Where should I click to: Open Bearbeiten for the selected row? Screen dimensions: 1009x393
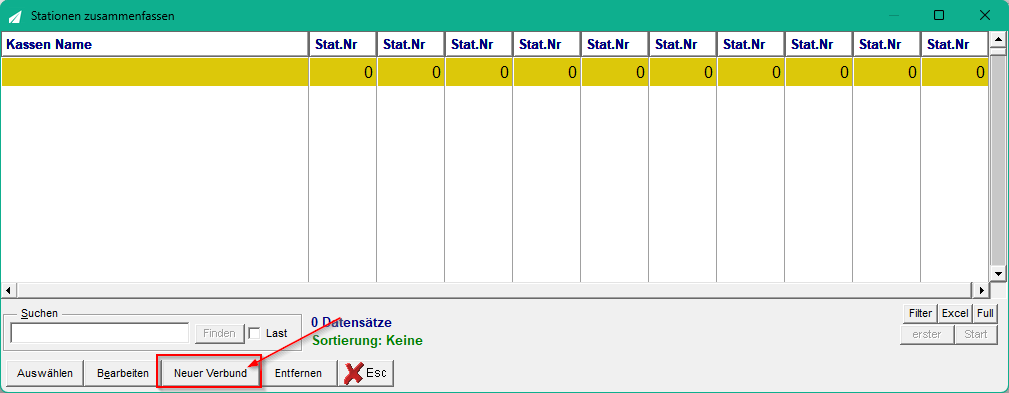coord(122,373)
